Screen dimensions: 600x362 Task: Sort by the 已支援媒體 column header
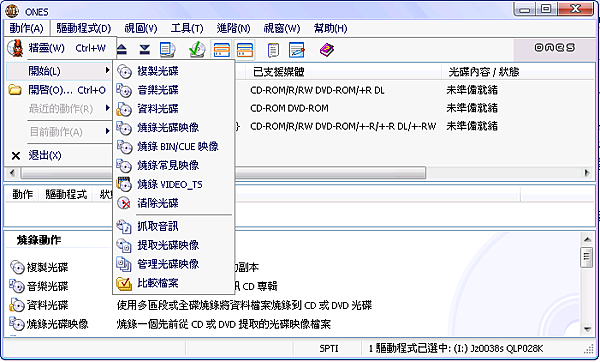point(343,72)
